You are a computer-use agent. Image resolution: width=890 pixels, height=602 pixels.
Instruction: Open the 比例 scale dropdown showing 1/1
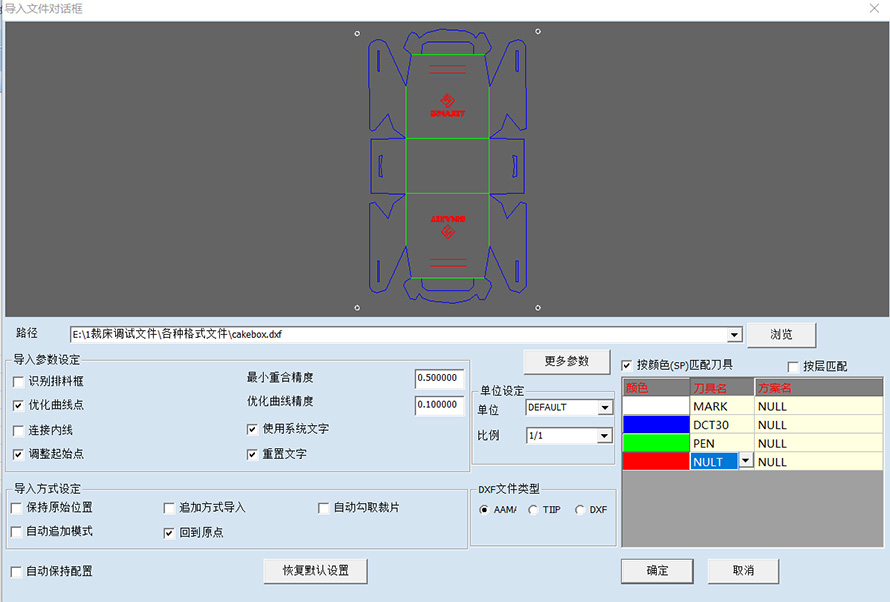coord(604,436)
